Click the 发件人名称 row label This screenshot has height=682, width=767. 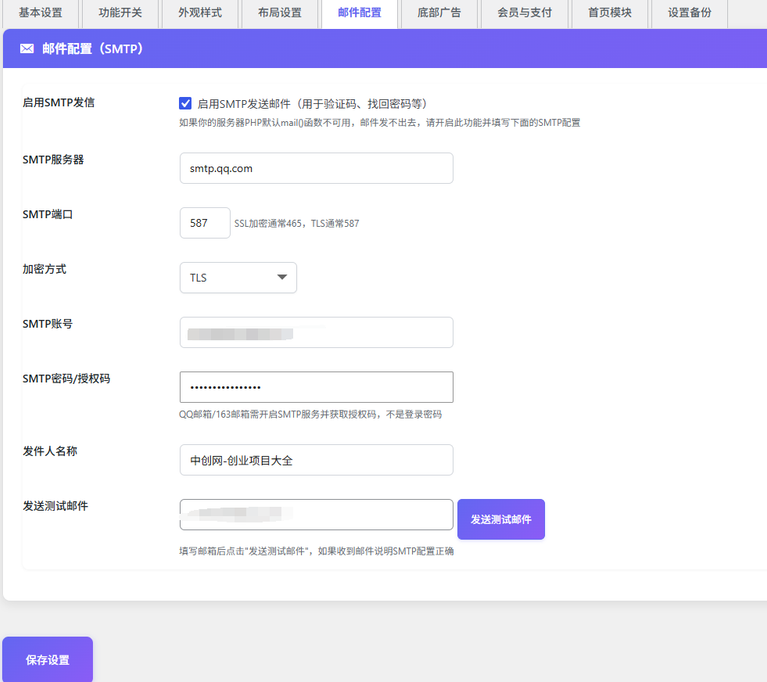50,451
